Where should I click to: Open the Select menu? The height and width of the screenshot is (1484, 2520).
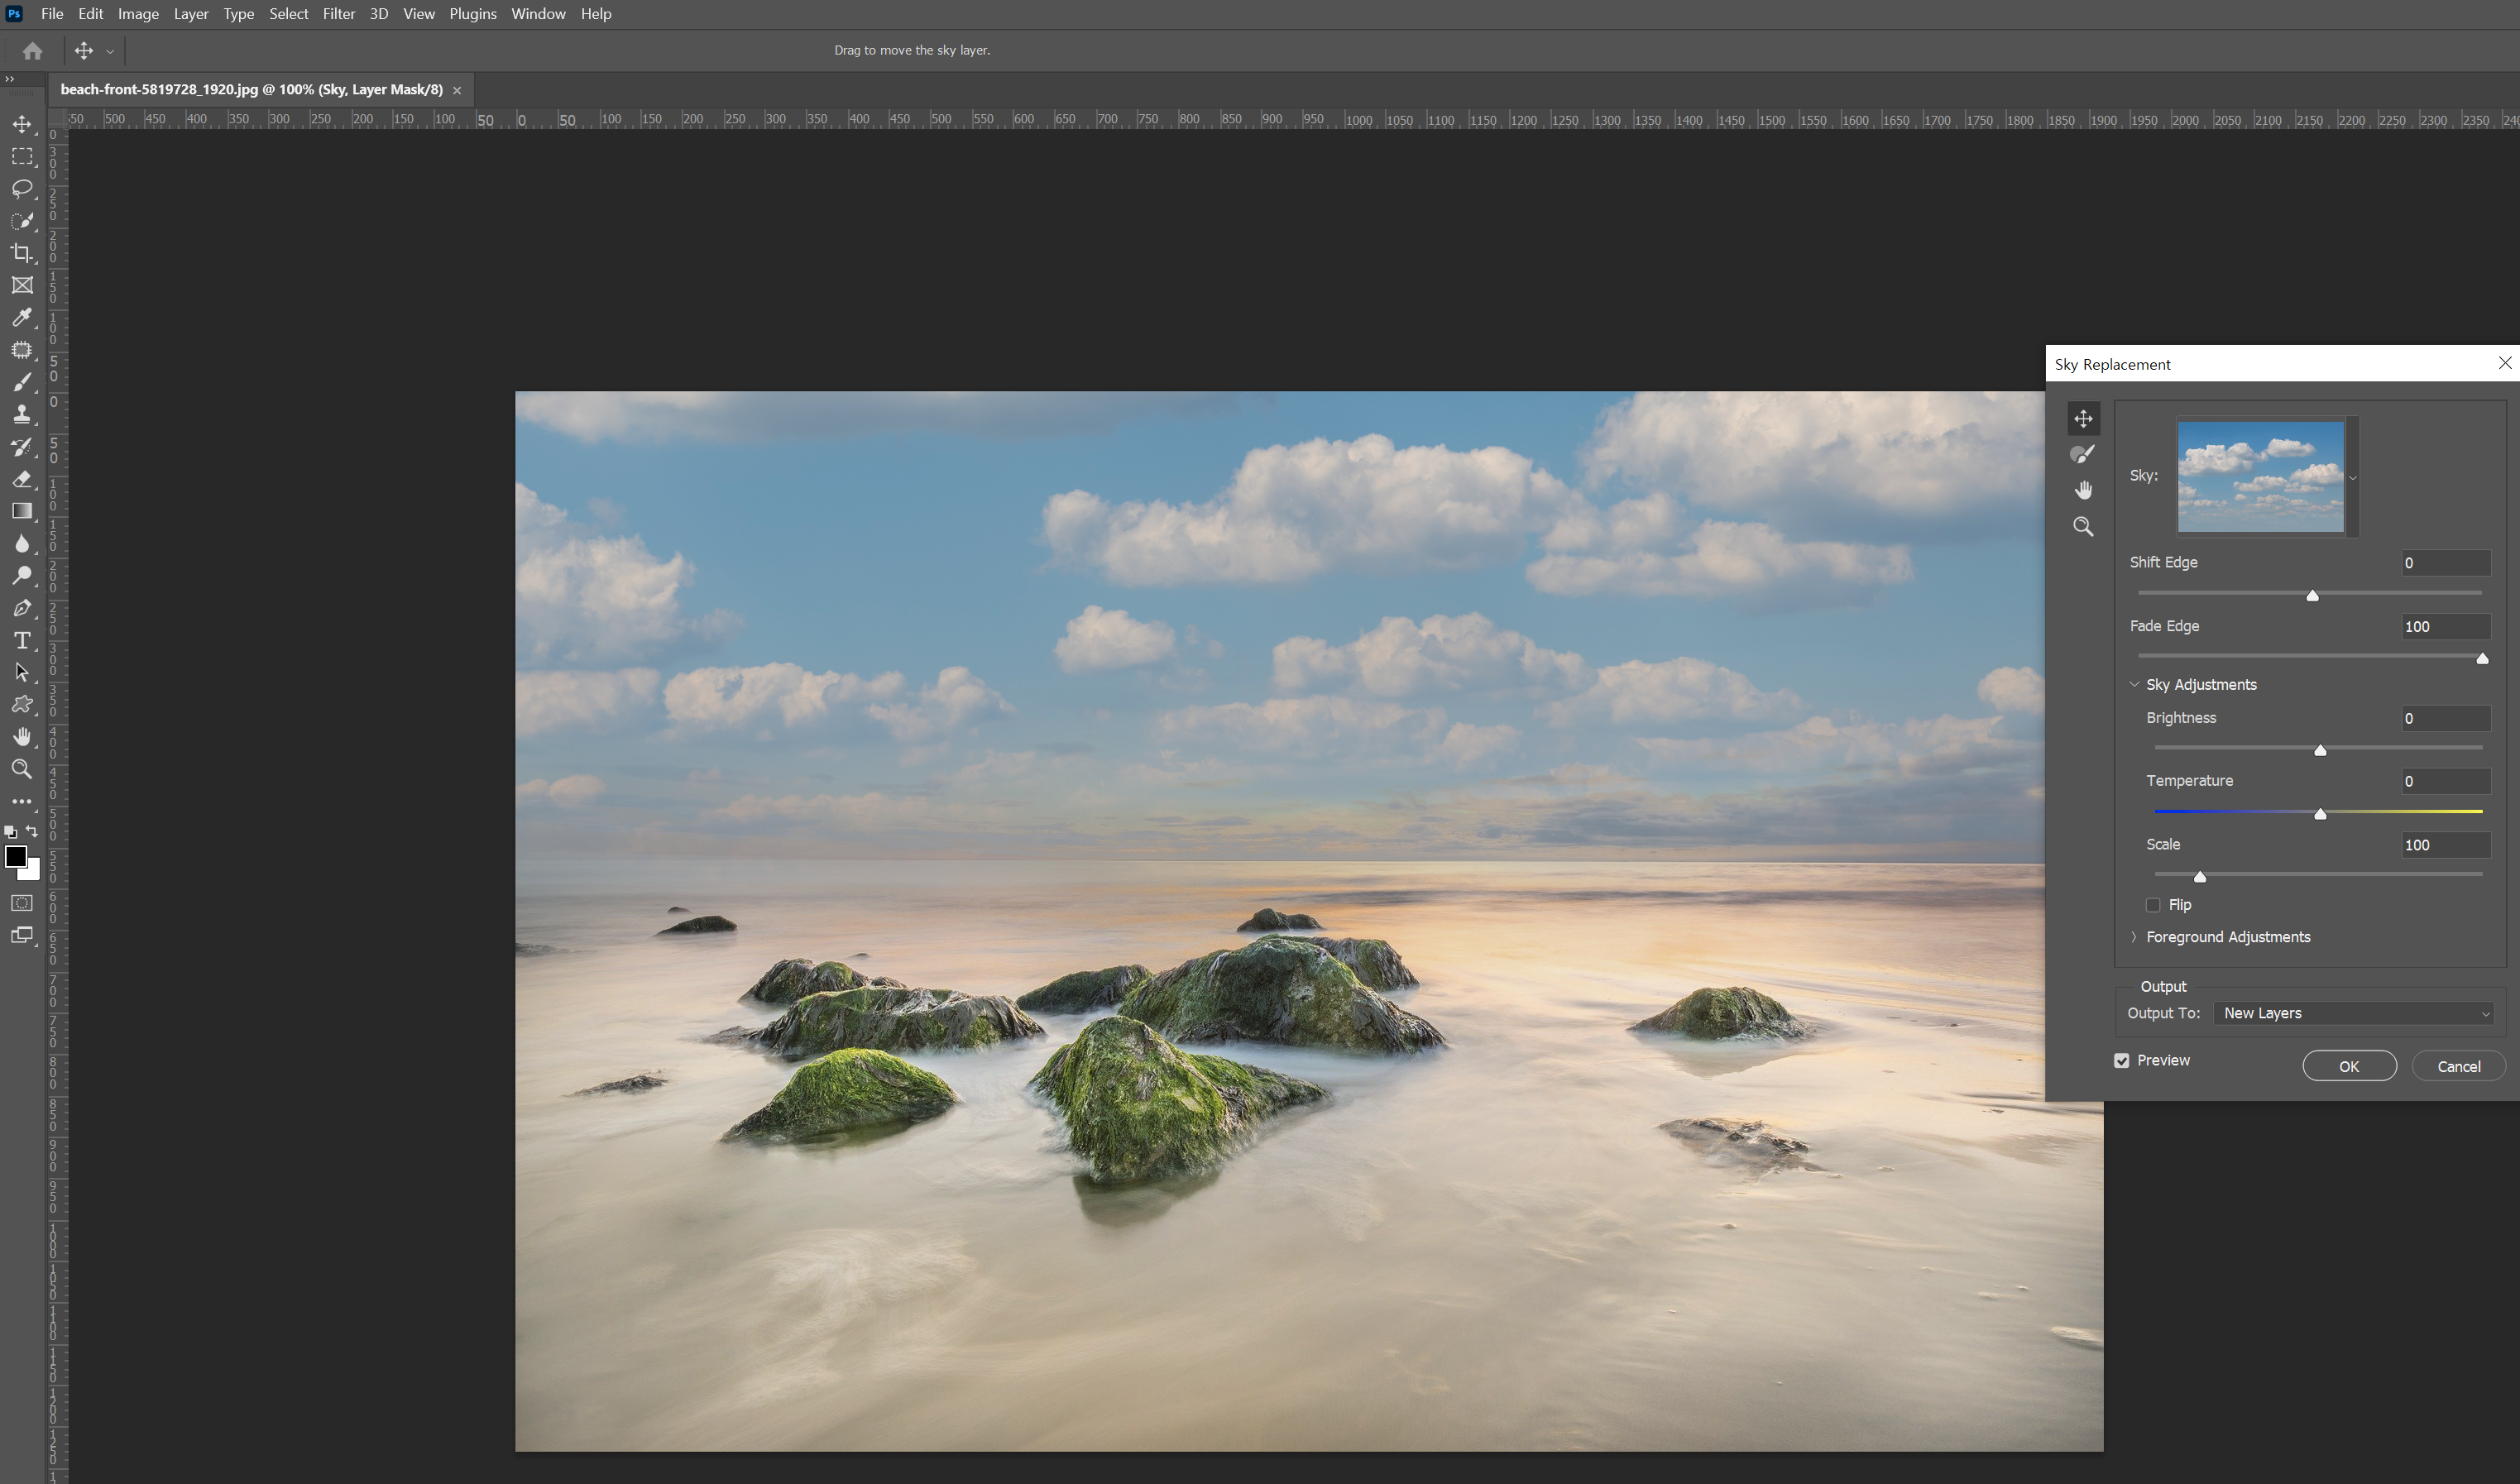click(288, 14)
